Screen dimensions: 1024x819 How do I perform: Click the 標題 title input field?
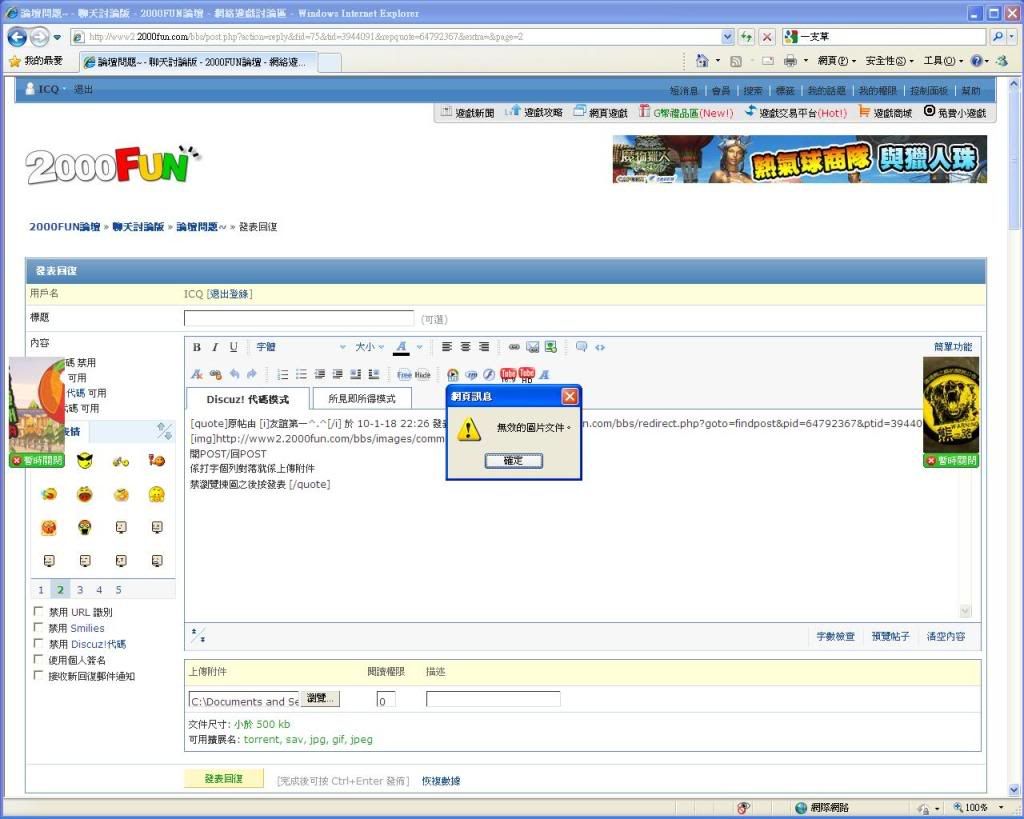pyautogui.click(x=298, y=318)
